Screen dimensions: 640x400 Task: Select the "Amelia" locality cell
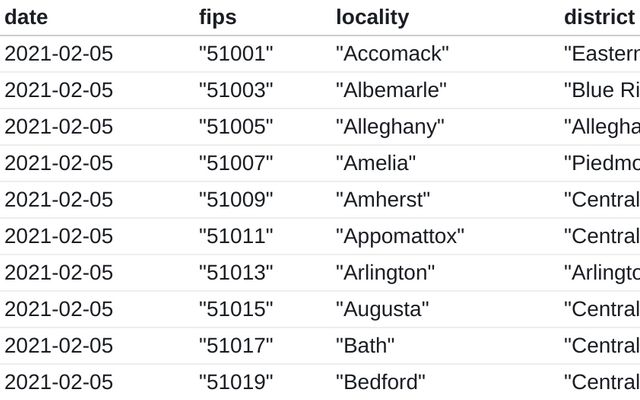(x=375, y=163)
